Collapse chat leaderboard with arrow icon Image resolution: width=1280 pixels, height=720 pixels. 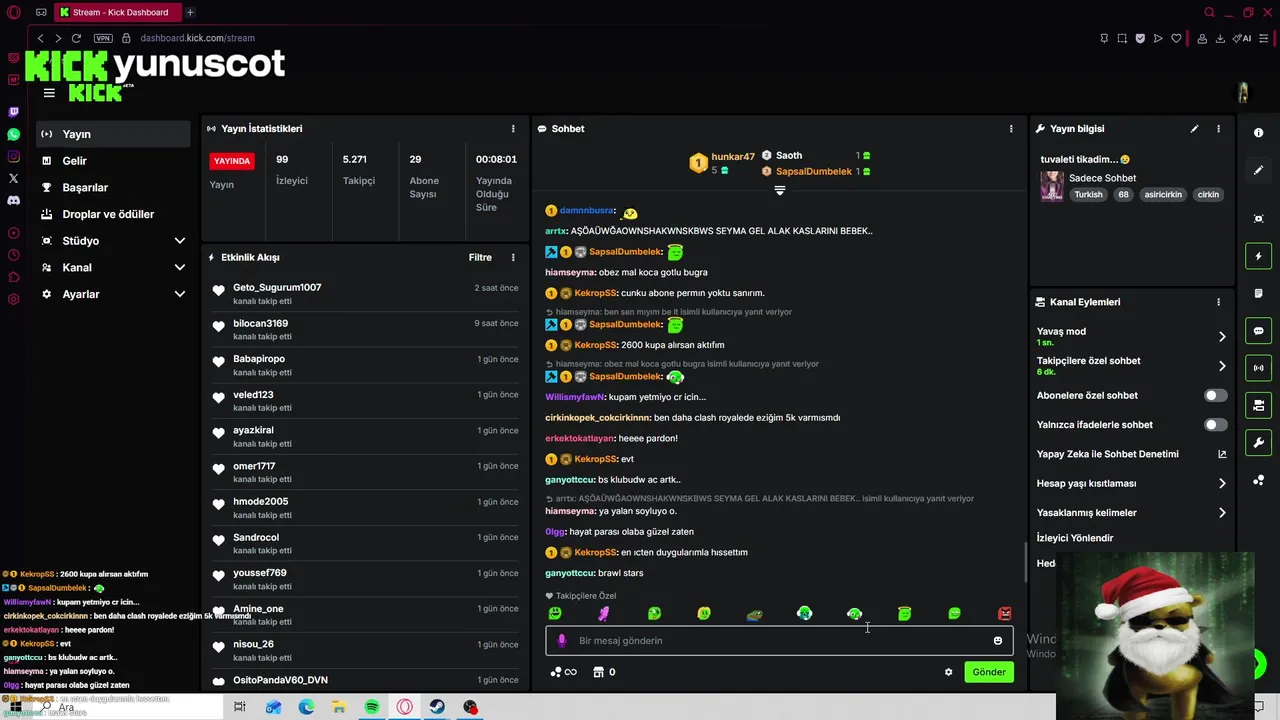click(x=780, y=190)
